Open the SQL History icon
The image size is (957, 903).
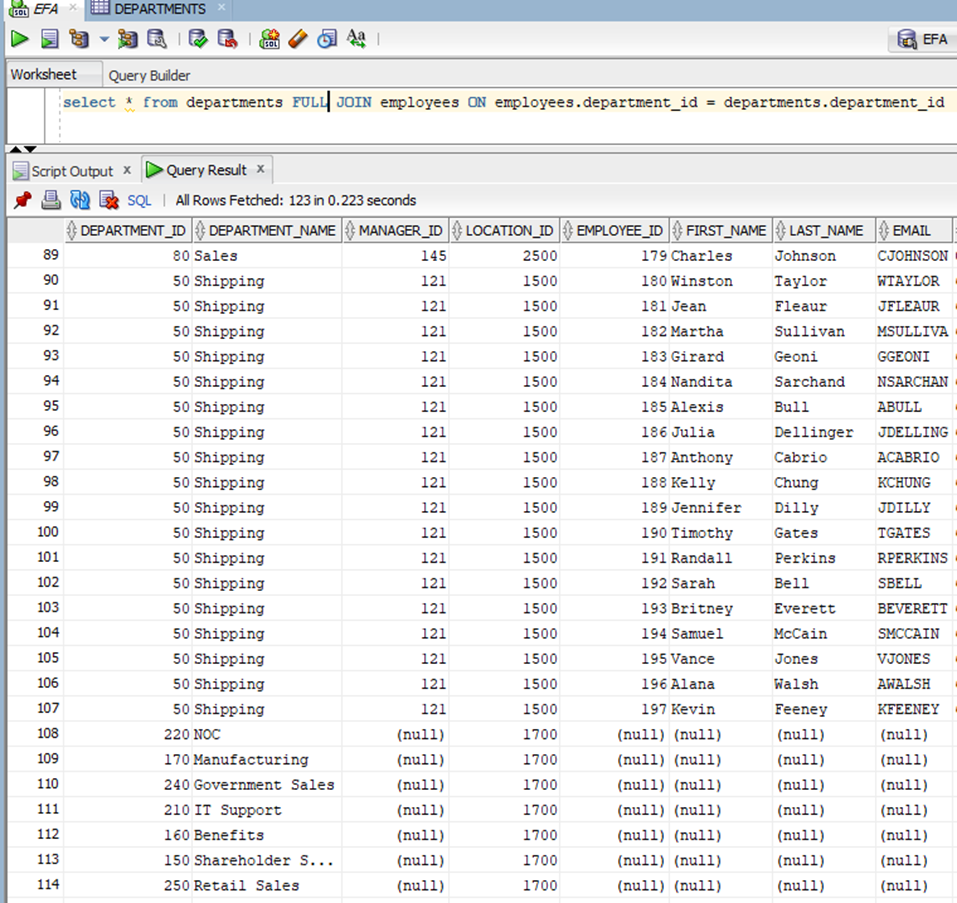coord(327,39)
